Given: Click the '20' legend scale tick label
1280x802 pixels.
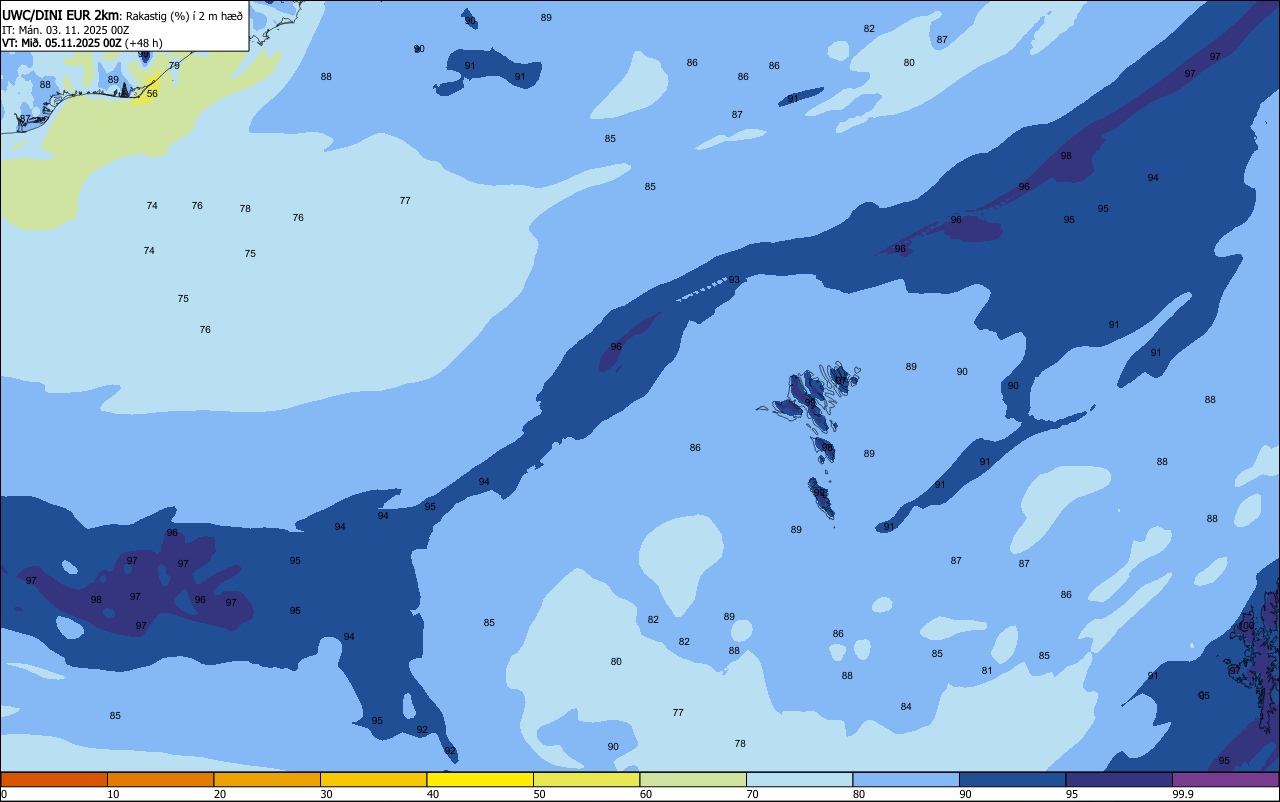Looking at the screenshot, I should pos(220,794).
